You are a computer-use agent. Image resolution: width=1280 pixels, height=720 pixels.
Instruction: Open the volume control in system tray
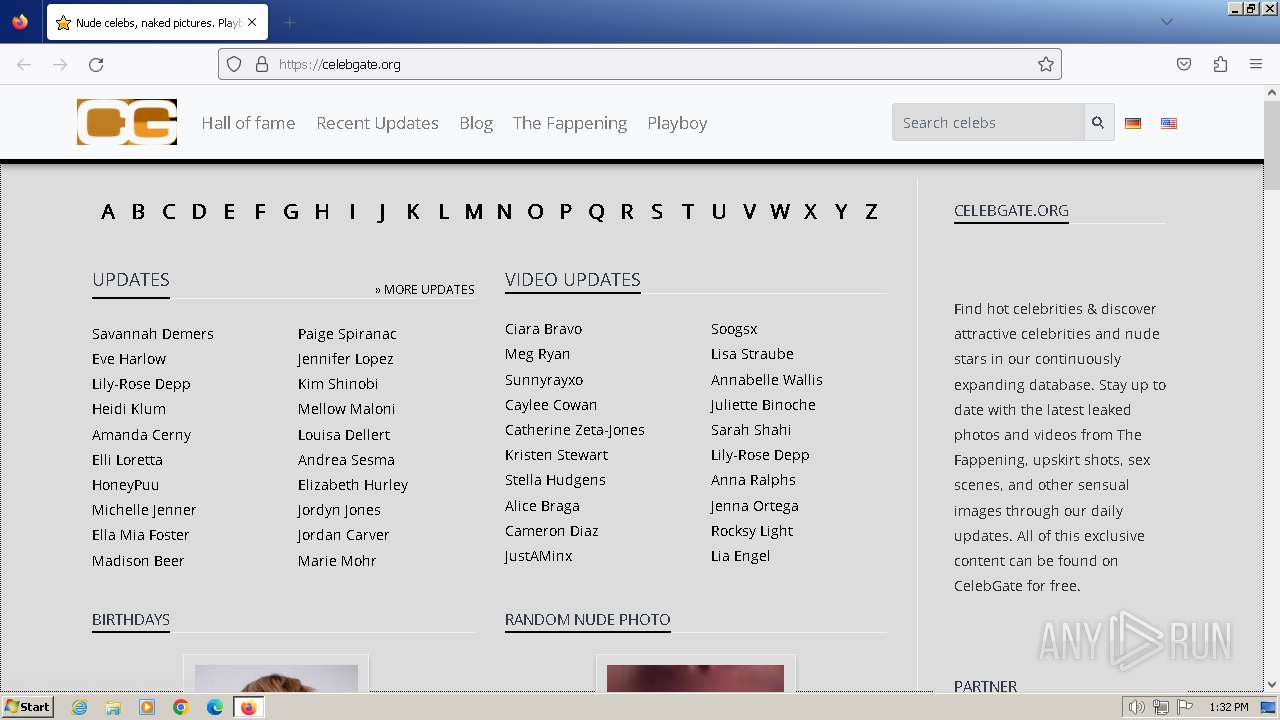(1136, 707)
